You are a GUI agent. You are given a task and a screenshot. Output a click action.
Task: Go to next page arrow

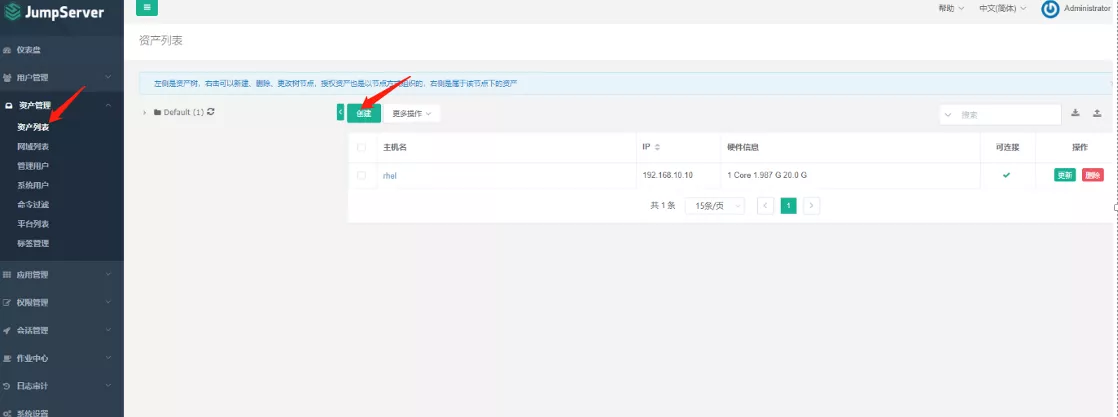pos(812,205)
